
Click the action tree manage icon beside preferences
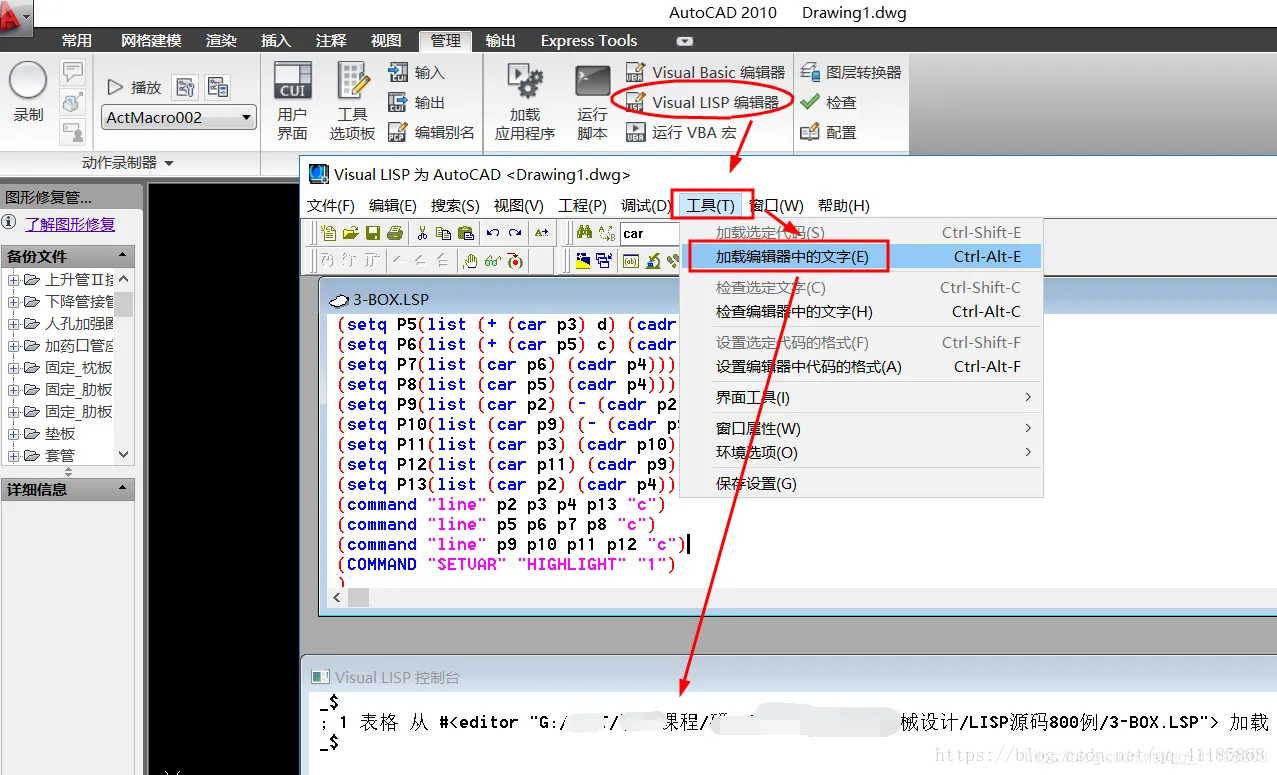pos(218,87)
